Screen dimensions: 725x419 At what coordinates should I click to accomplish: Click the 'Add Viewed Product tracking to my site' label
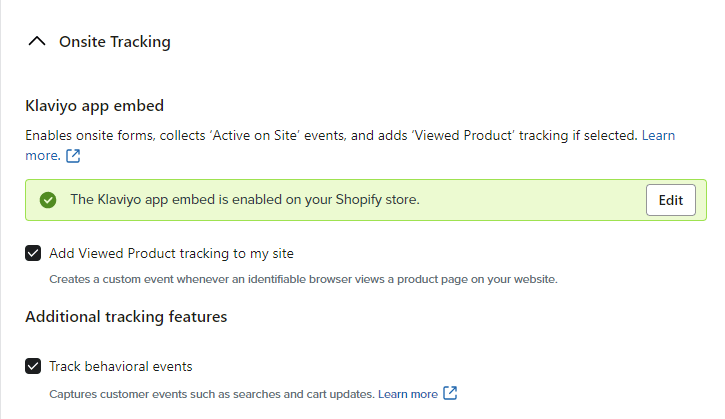tap(171, 253)
